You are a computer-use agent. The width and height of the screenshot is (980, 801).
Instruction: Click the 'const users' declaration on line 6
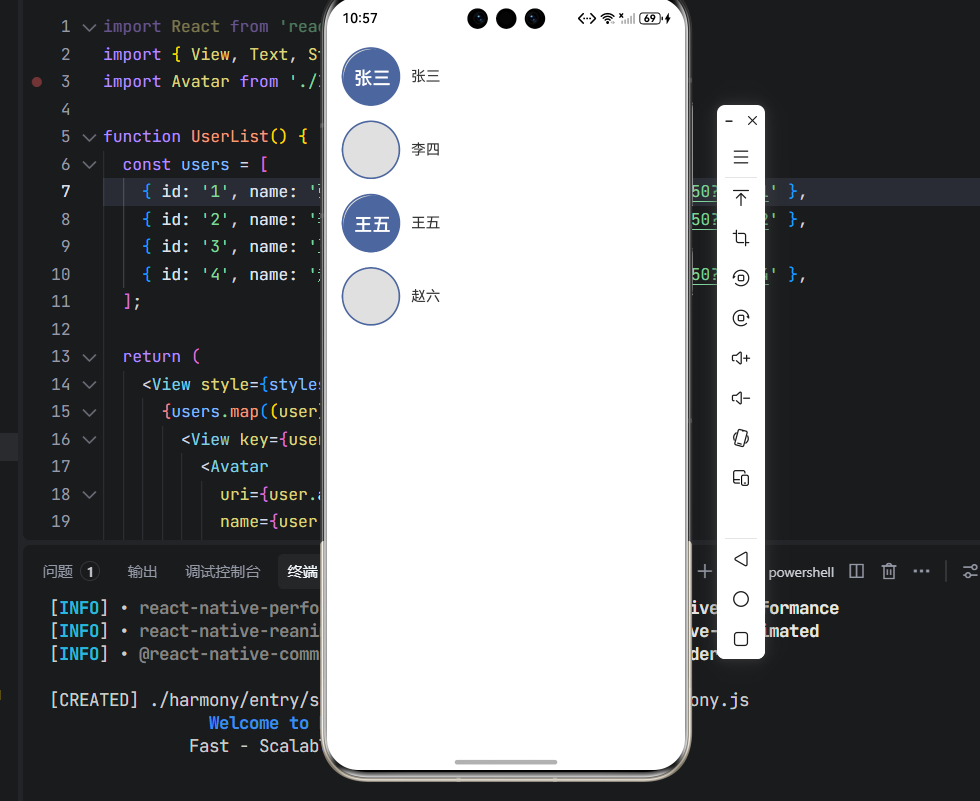(176, 165)
